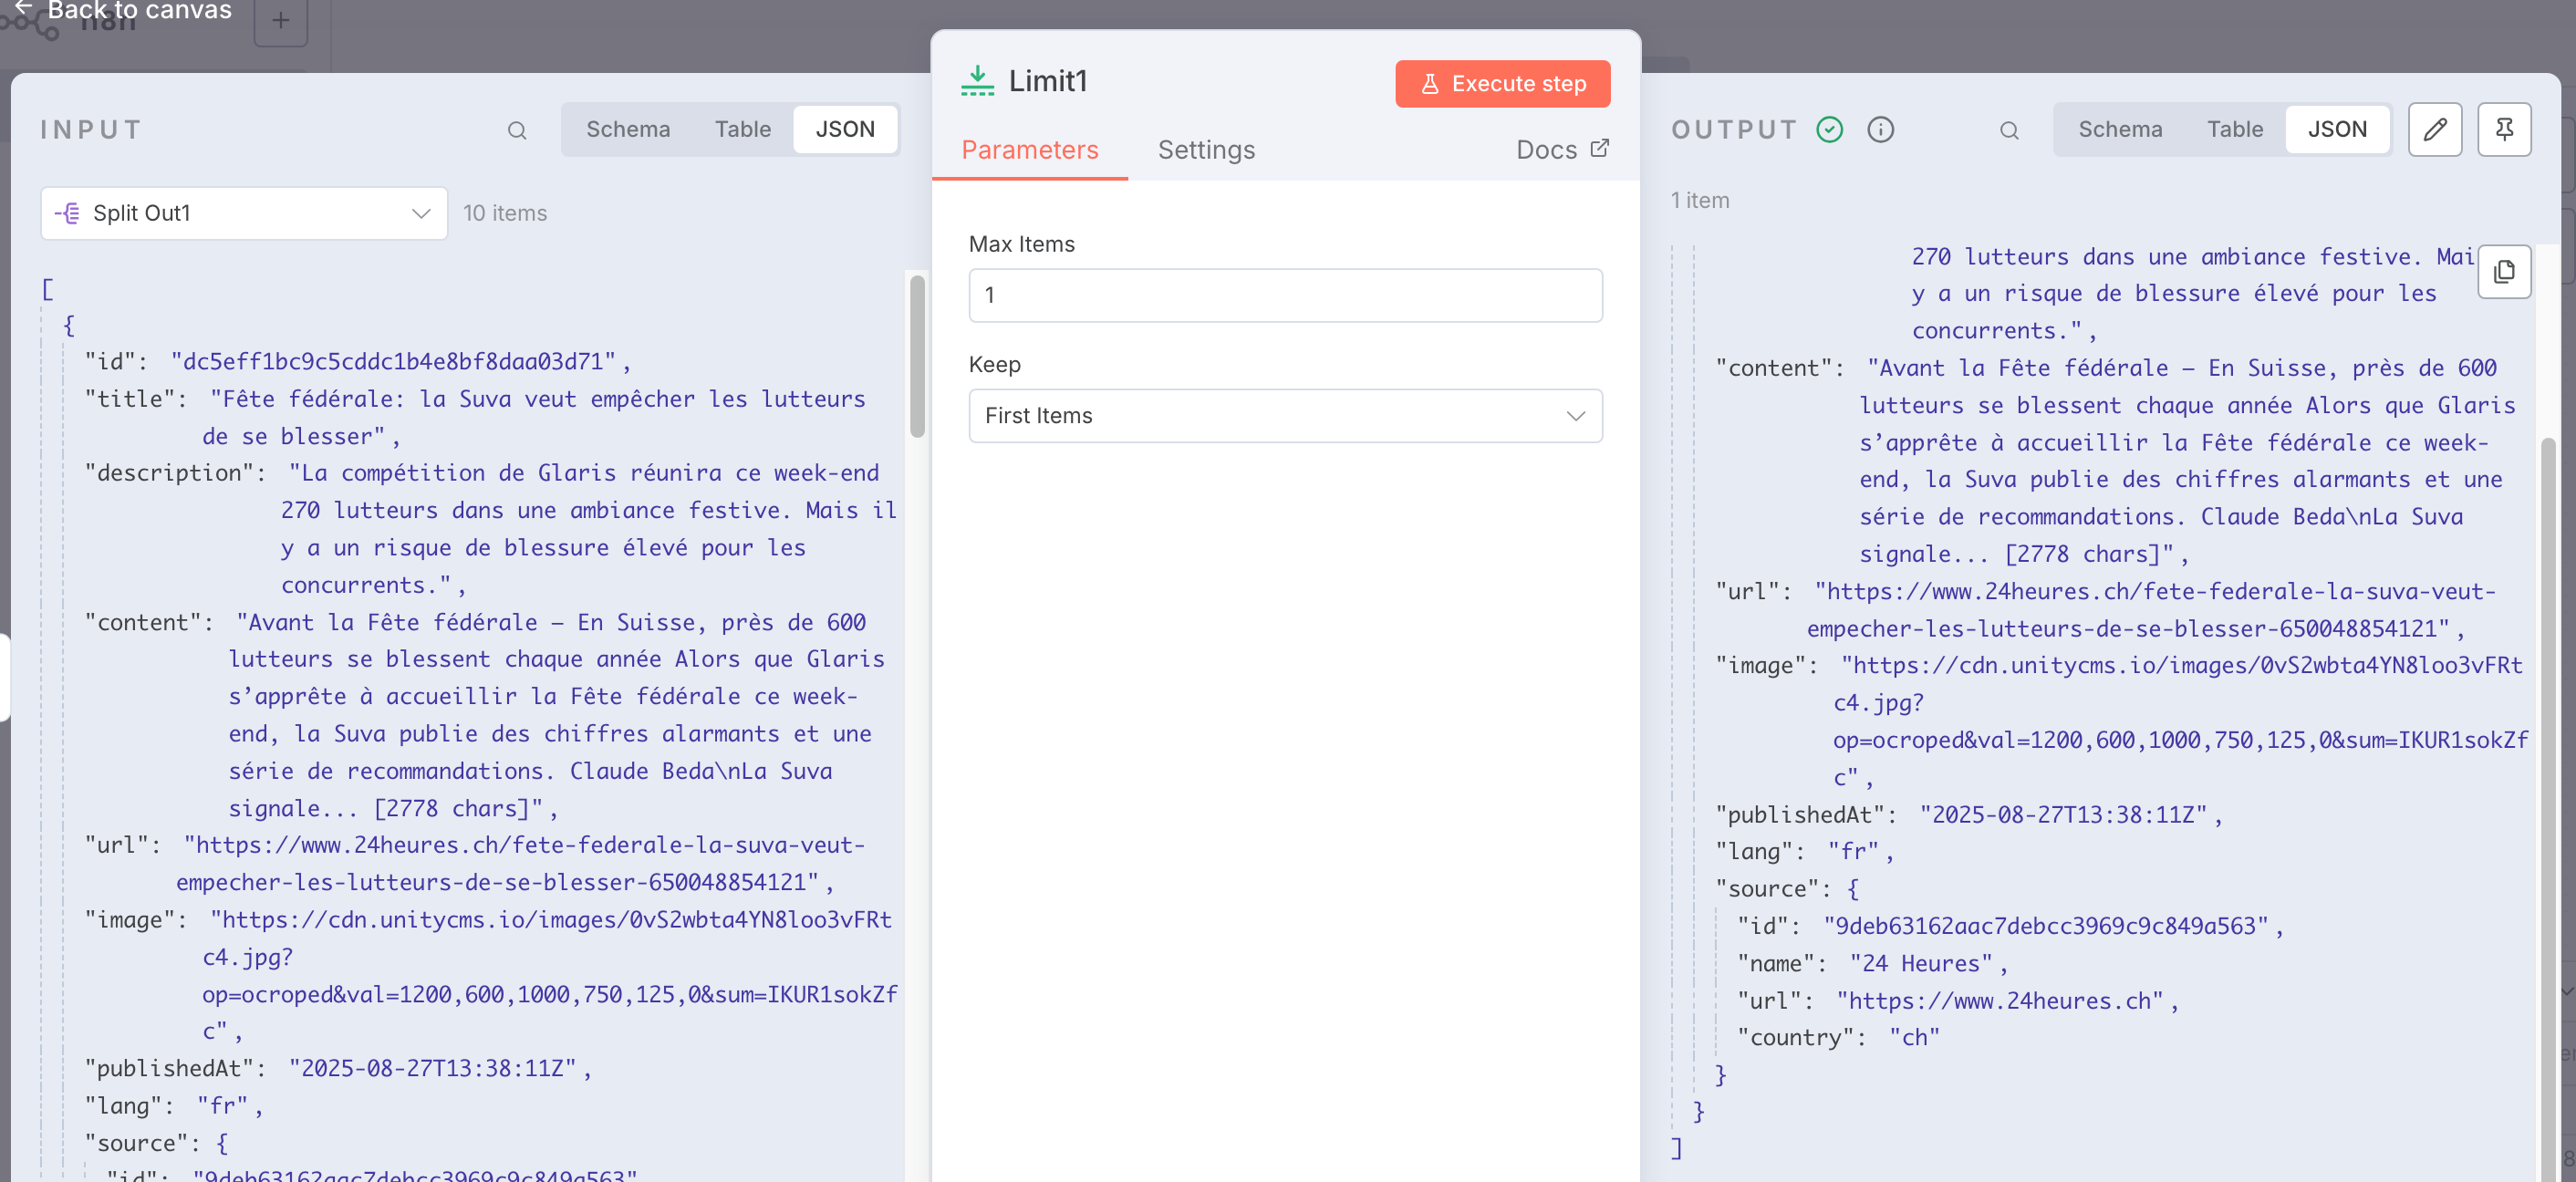Select the Parameters tab
Screen dimensions: 2576x1182
pyautogui.click(x=1029, y=150)
